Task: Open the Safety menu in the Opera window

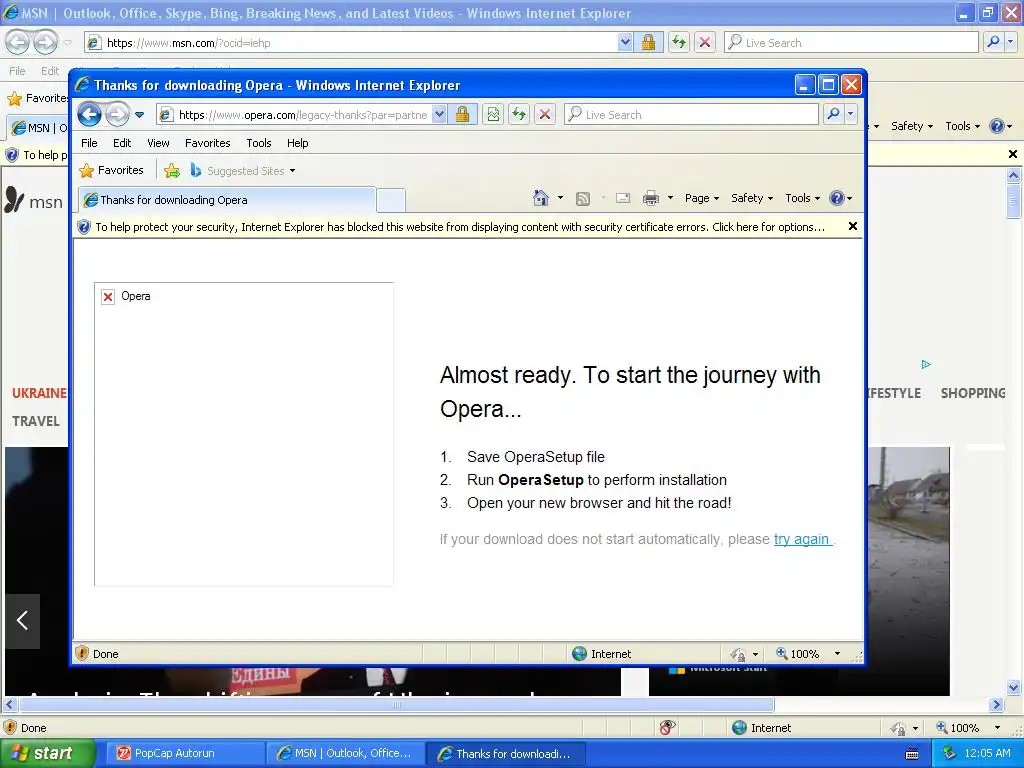Action: [752, 198]
